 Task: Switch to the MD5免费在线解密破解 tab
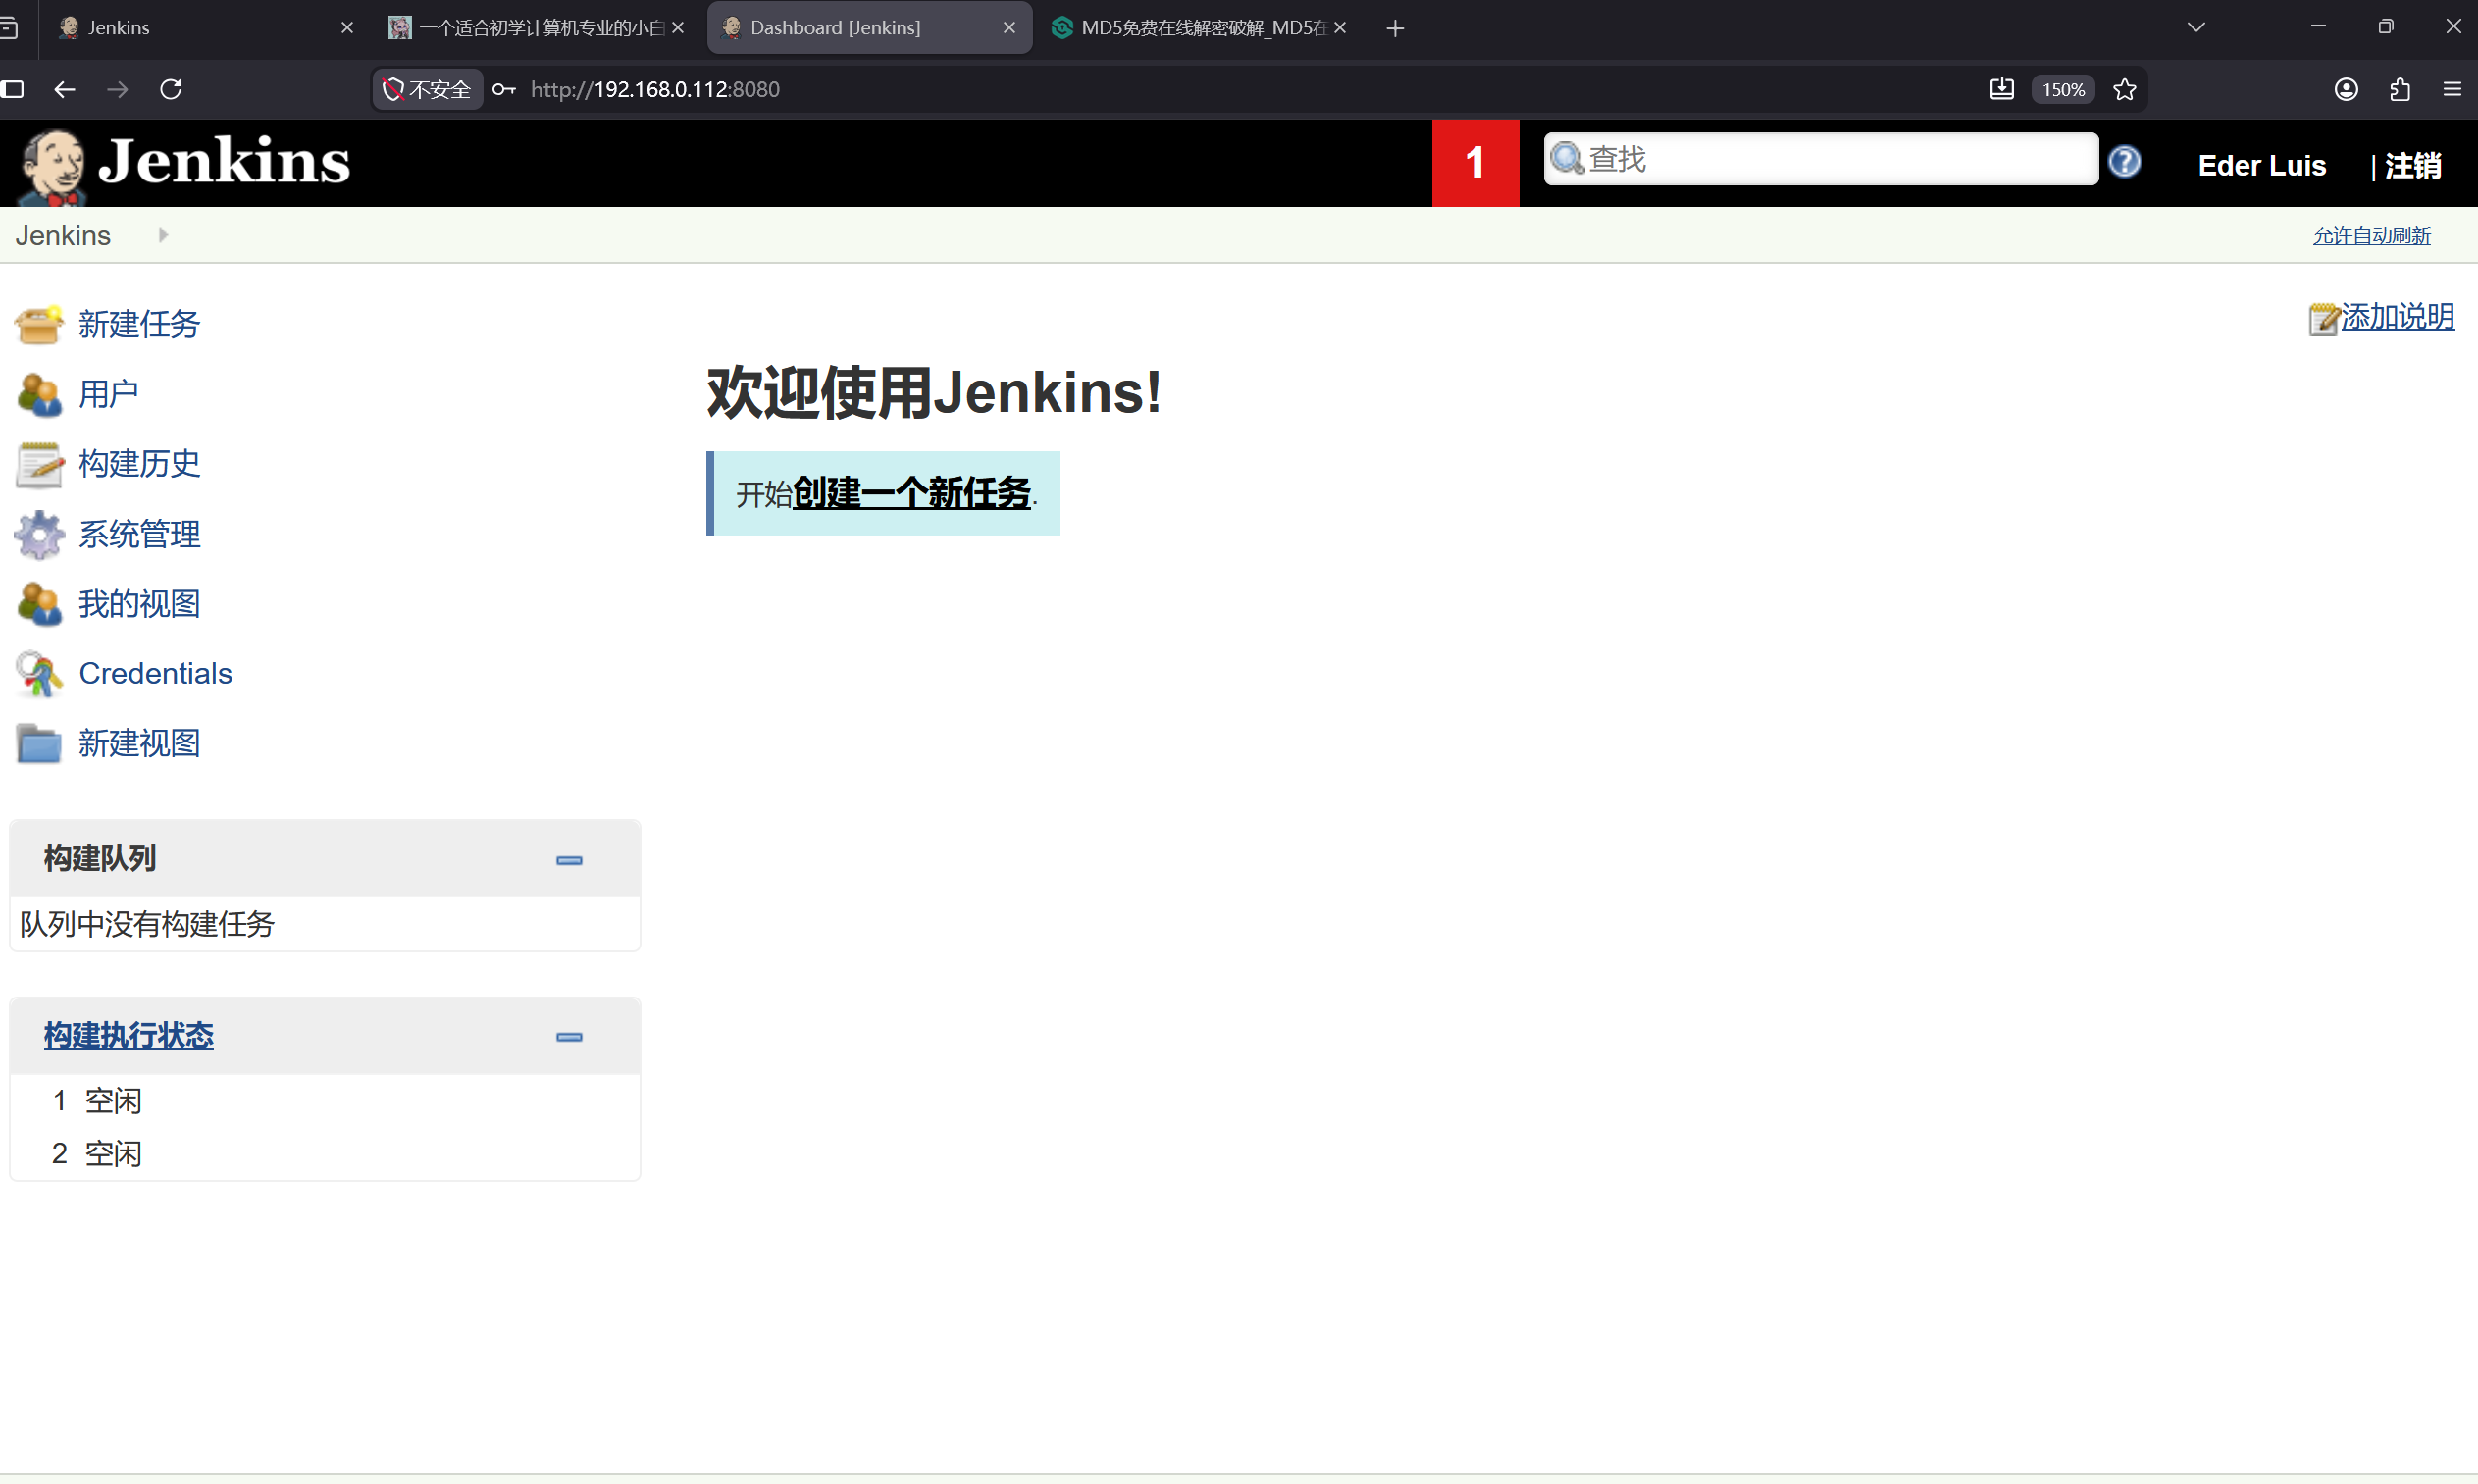[x=1200, y=28]
